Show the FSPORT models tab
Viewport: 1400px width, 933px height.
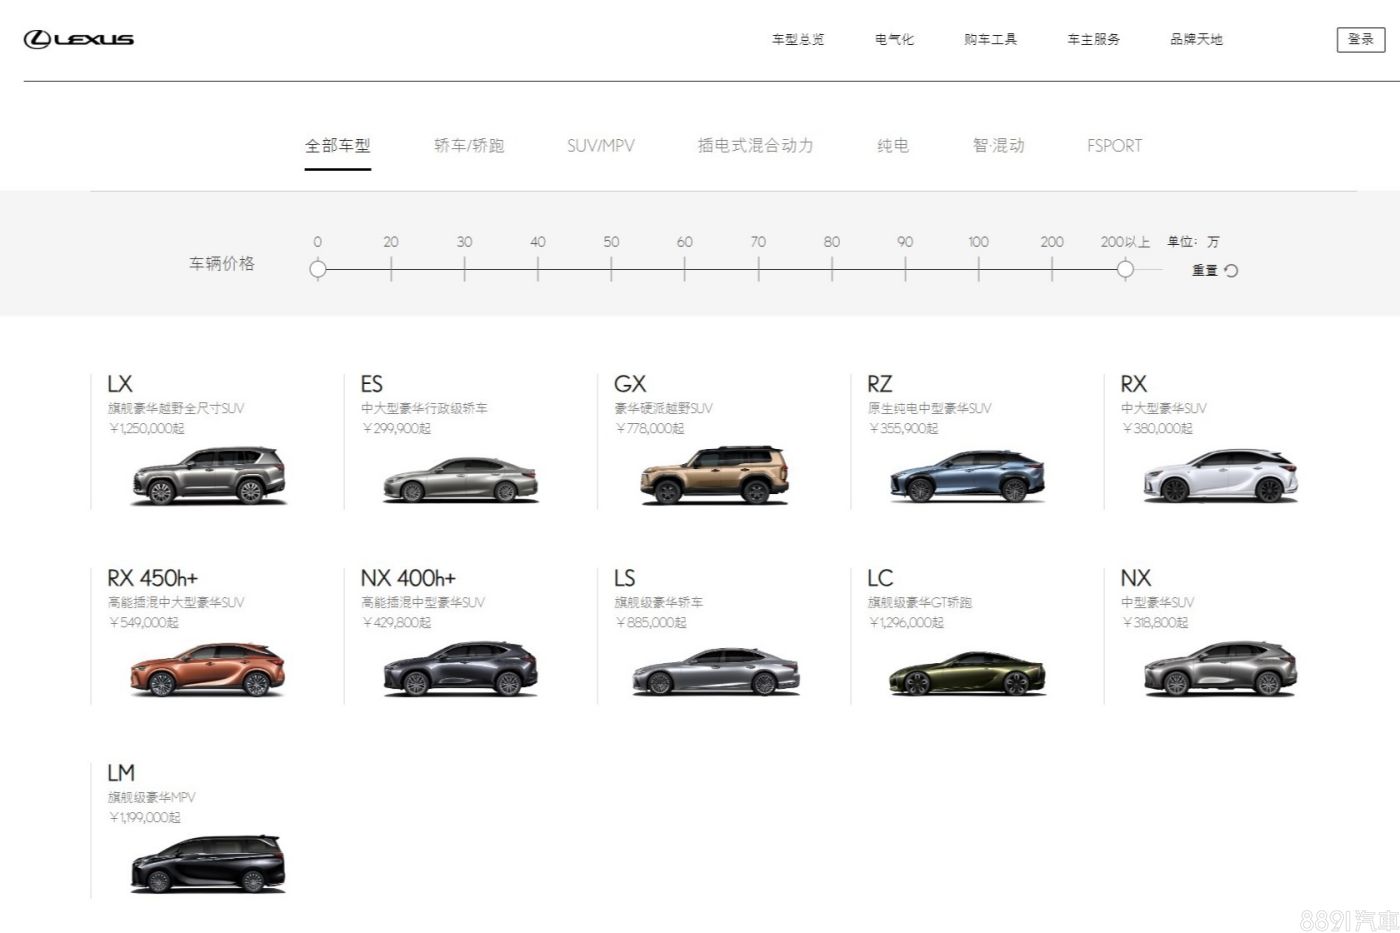pyautogui.click(x=1114, y=146)
